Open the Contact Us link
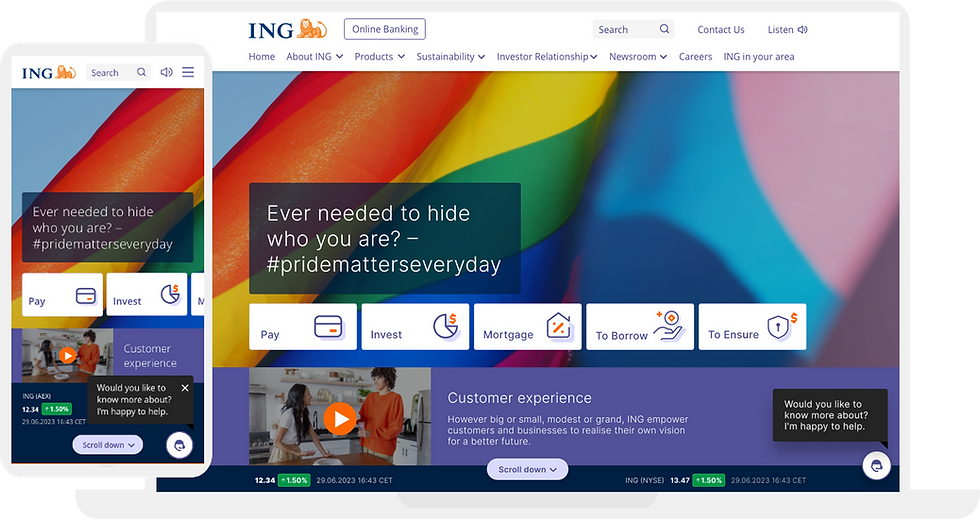Viewport: 980px width, 520px height. tap(721, 29)
